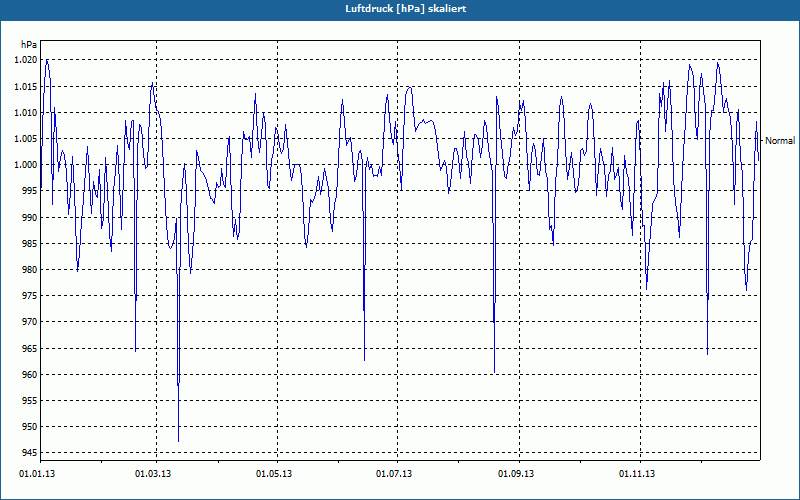Viewport: 800px width, 500px height.
Task: Click the 'Normal' marker label
Action: point(780,141)
